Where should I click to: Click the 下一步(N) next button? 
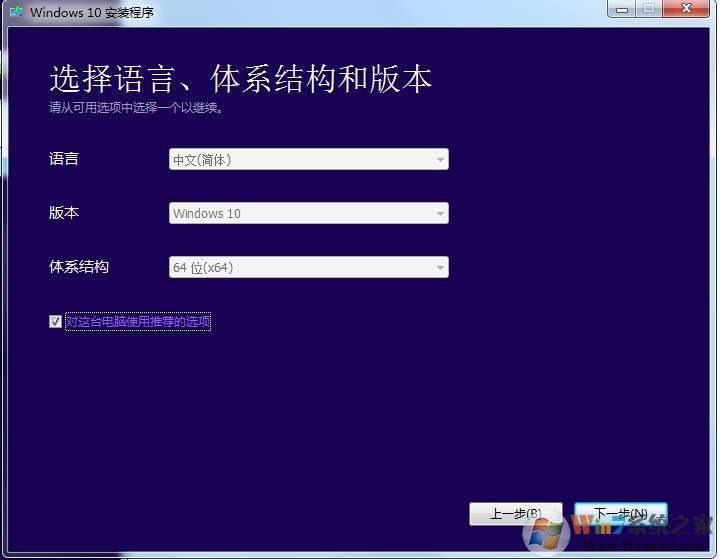coord(621,514)
